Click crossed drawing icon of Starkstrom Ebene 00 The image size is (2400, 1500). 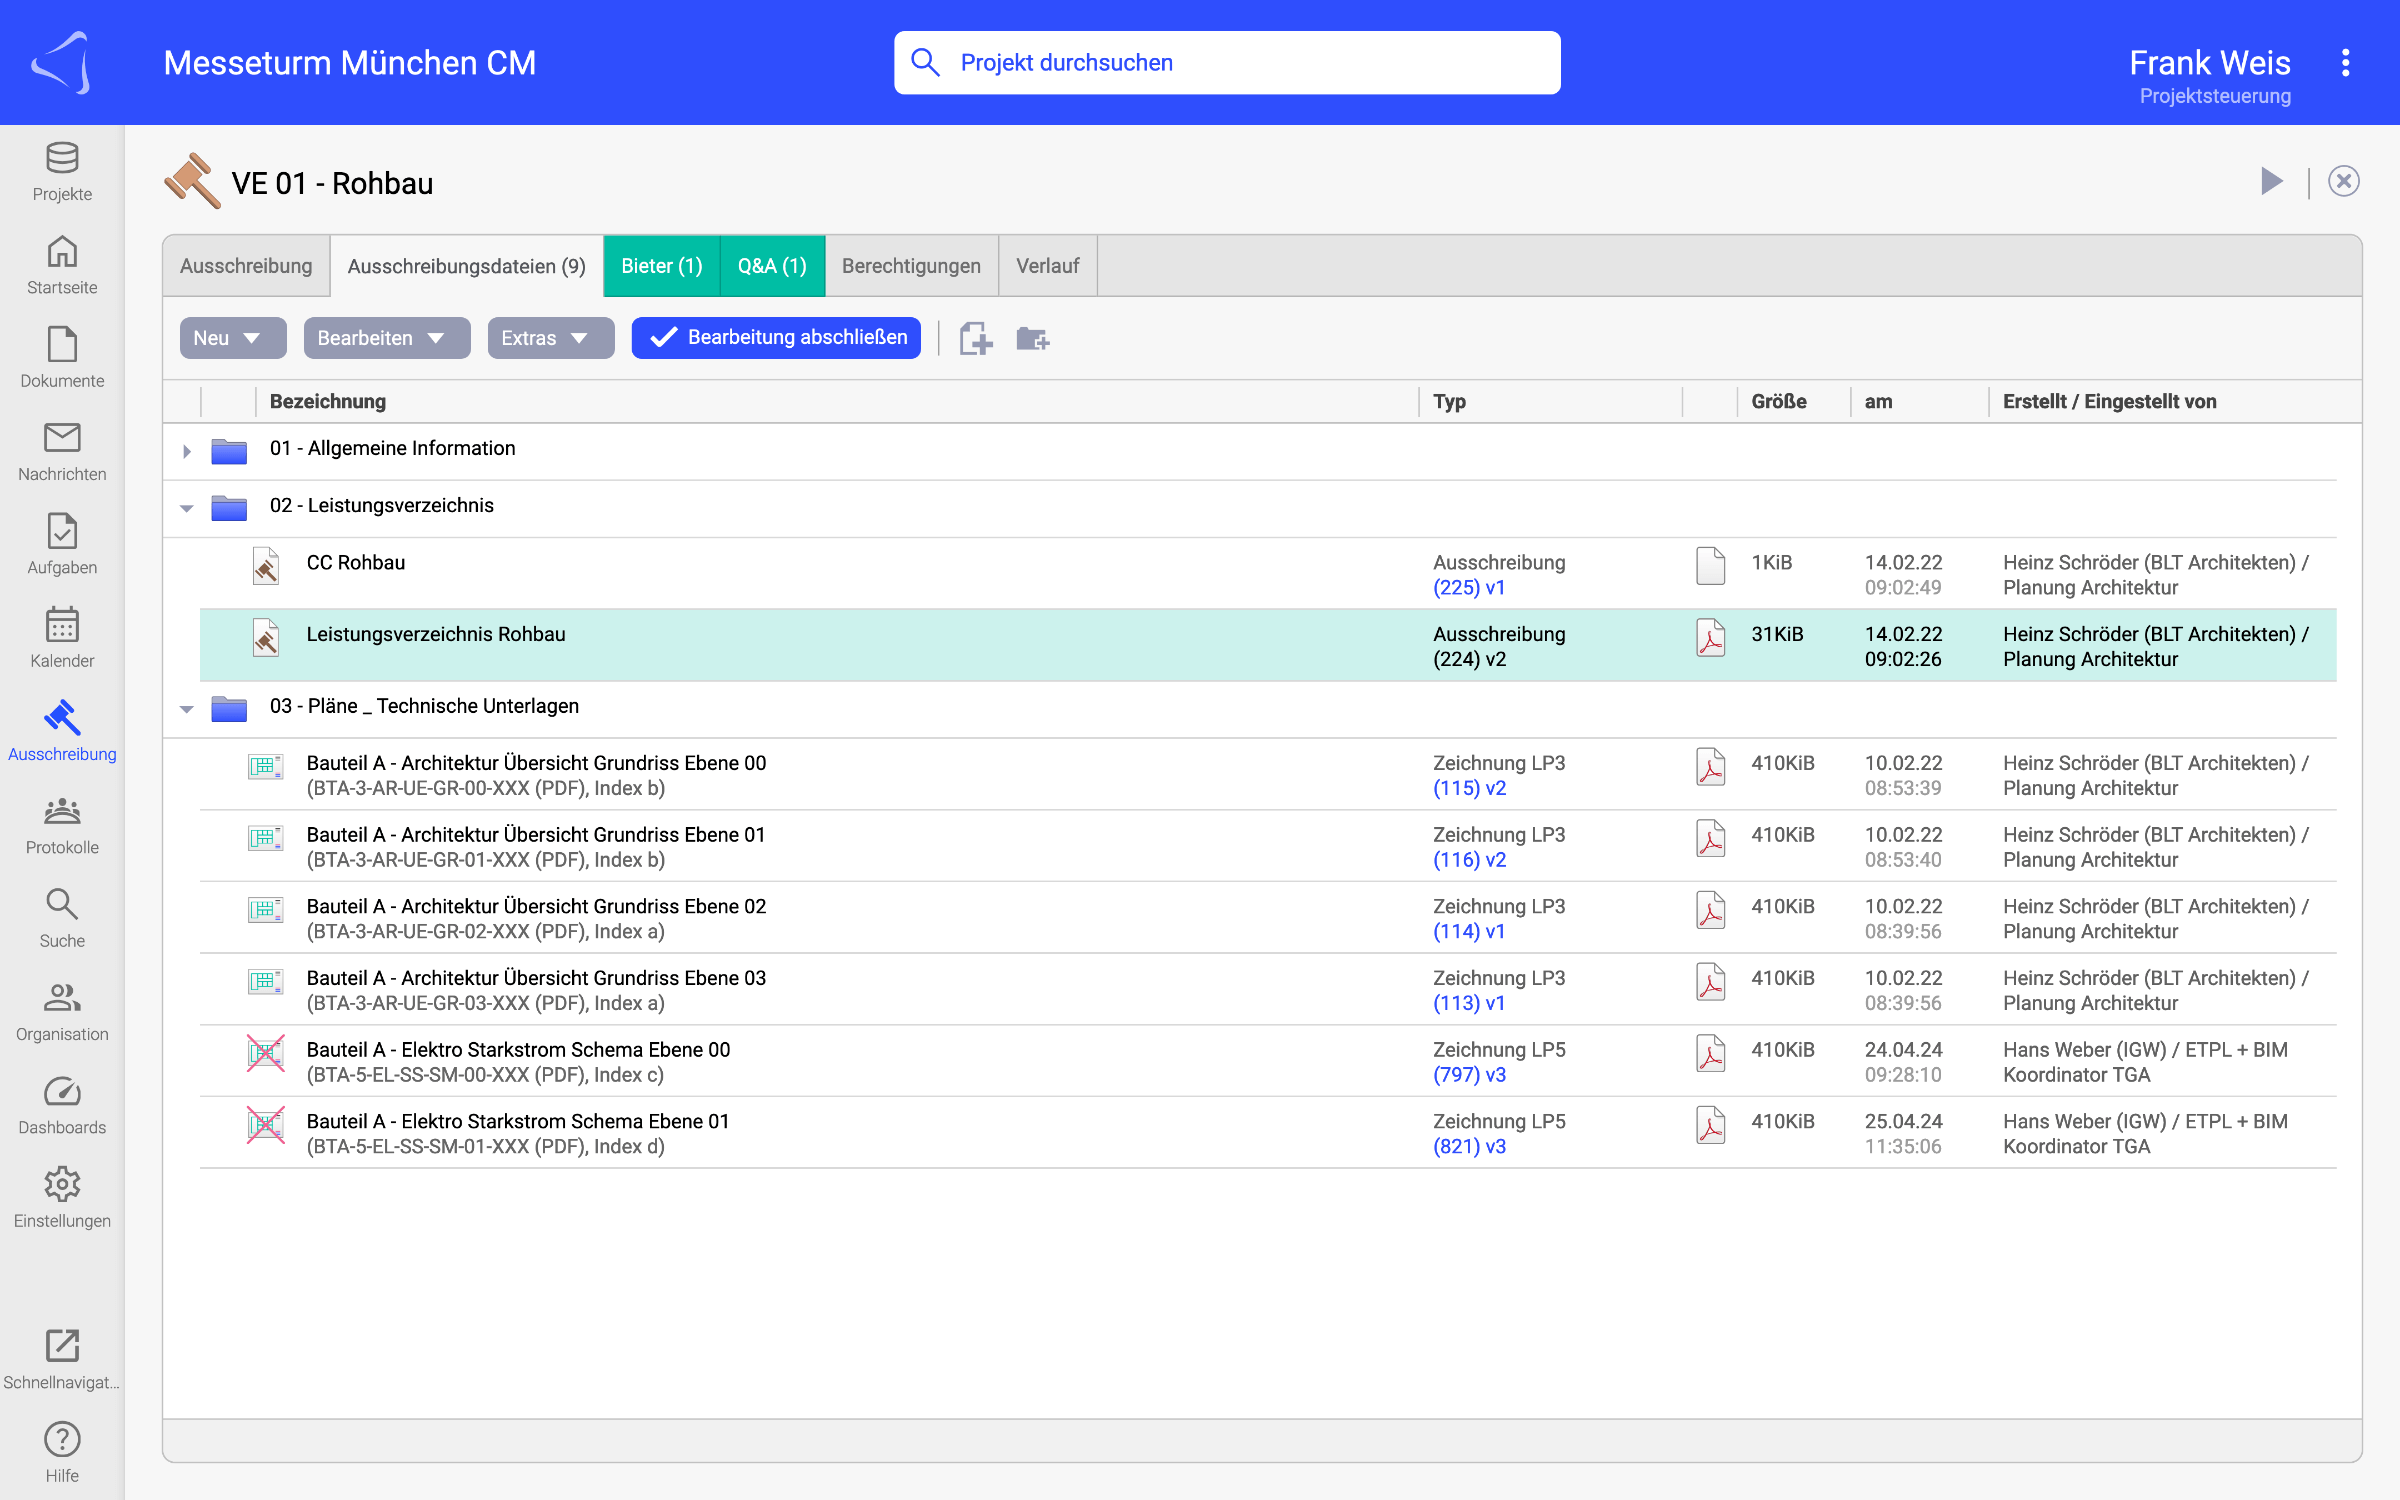[x=265, y=1052]
